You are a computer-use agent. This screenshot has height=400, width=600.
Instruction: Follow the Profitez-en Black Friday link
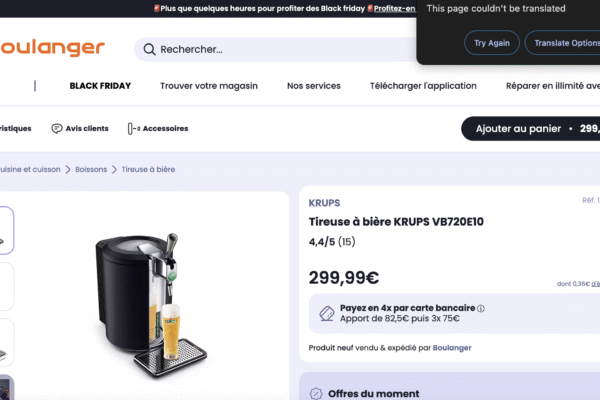395,8
